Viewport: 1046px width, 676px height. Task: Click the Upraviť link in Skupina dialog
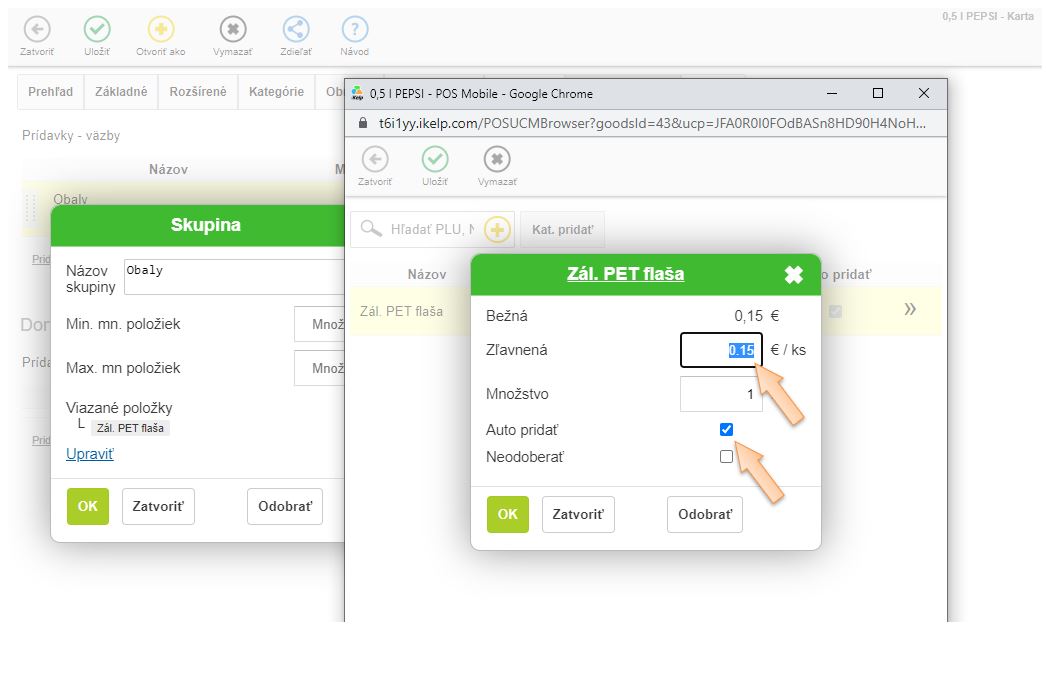(x=90, y=454)
